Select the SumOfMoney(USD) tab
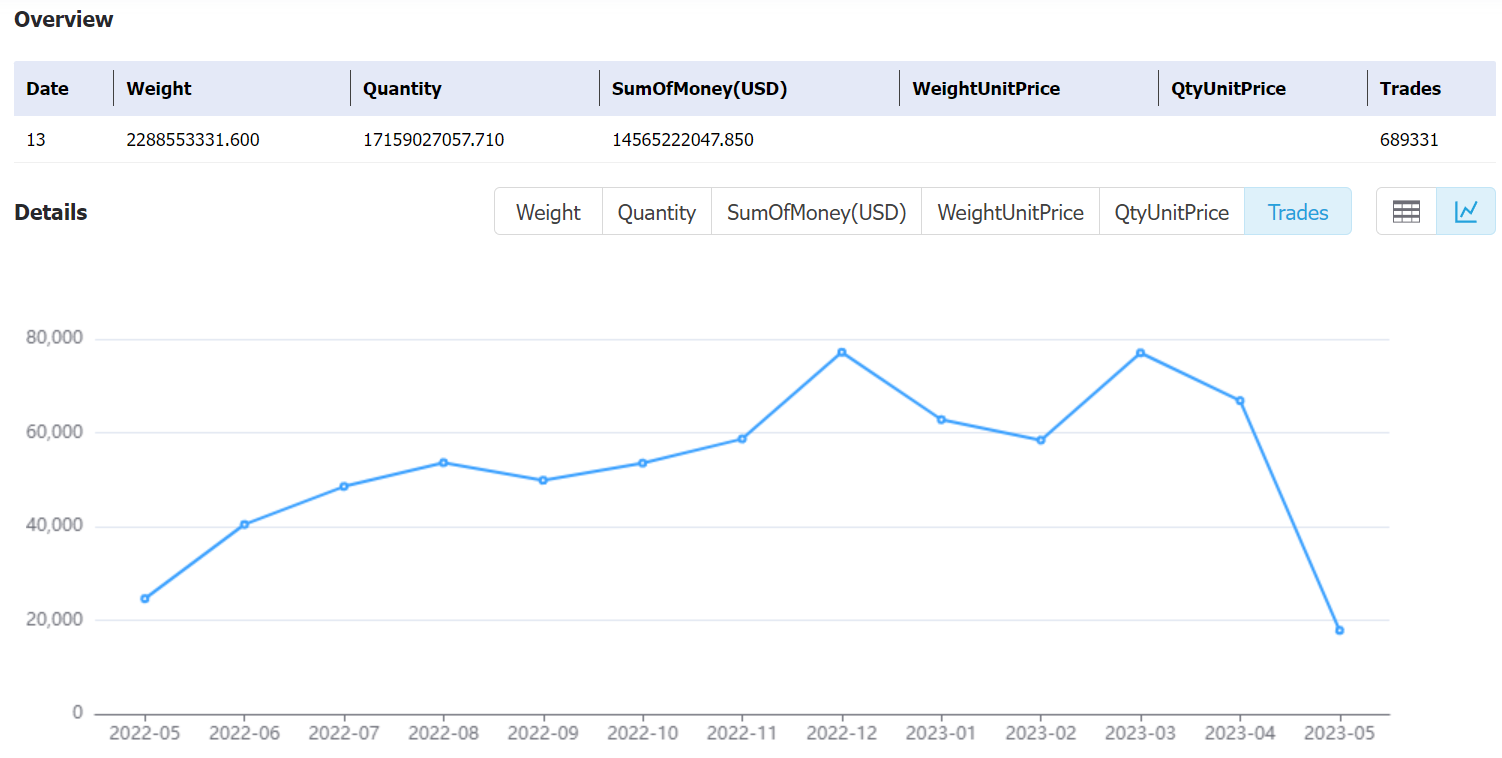1502x758 pixels. tap(816, 212)
